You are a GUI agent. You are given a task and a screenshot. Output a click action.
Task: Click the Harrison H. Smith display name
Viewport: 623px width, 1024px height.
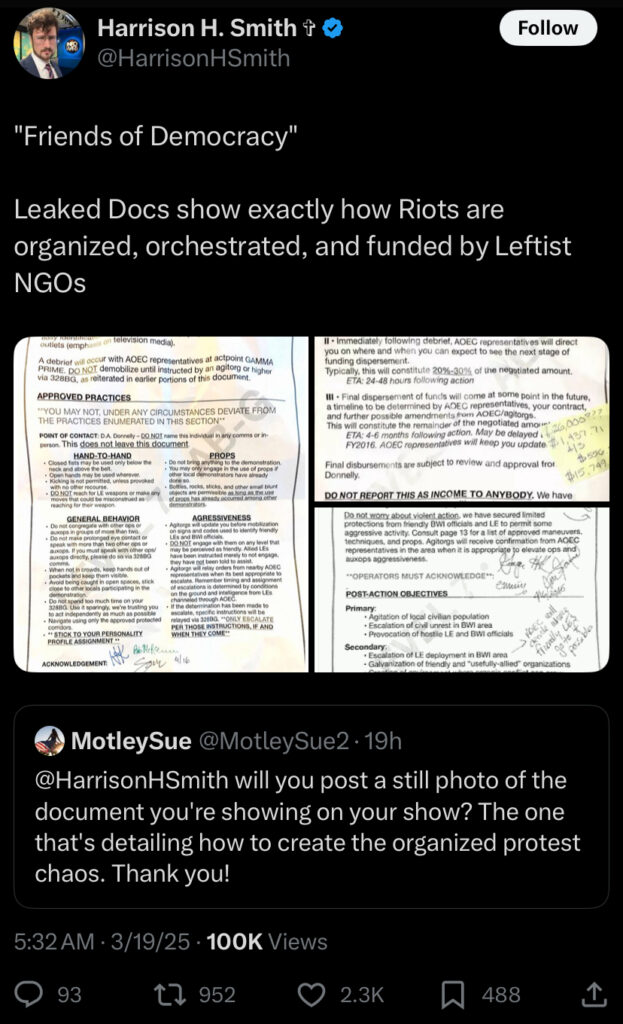[197, 28]
